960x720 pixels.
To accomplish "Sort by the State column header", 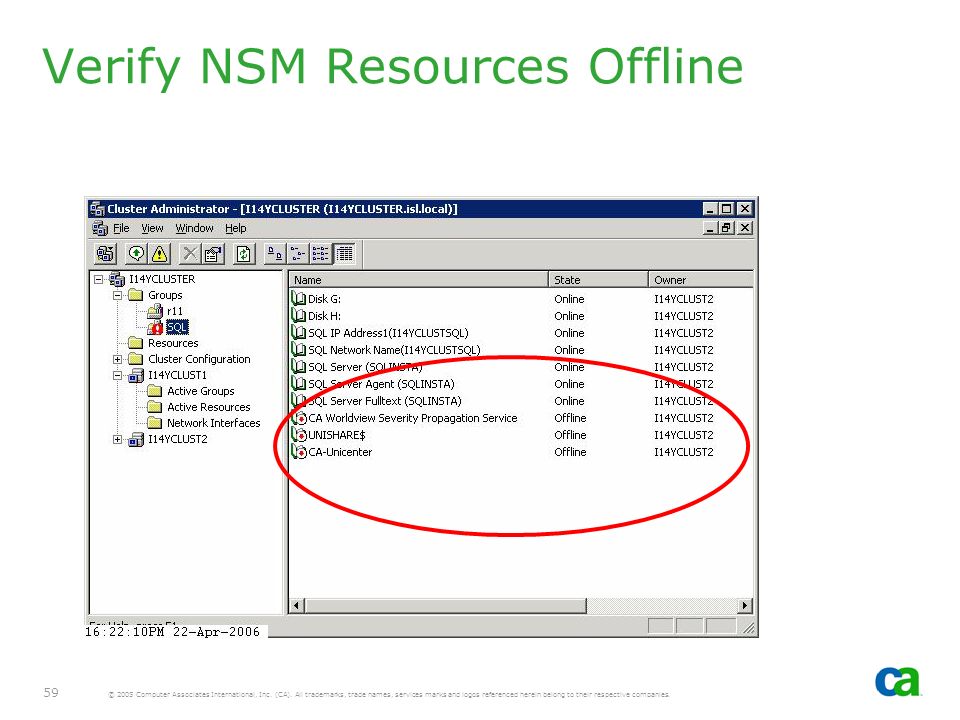I will pyautogui.click(x=598, y=280).
